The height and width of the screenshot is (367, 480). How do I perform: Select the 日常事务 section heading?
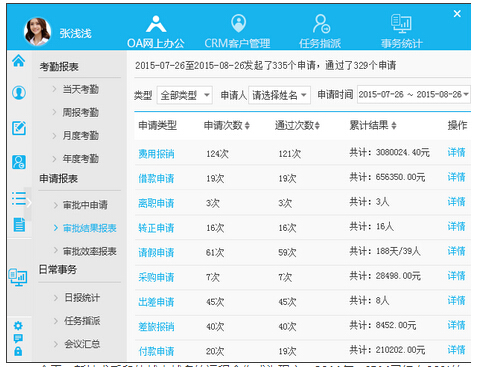coord(58,269)
